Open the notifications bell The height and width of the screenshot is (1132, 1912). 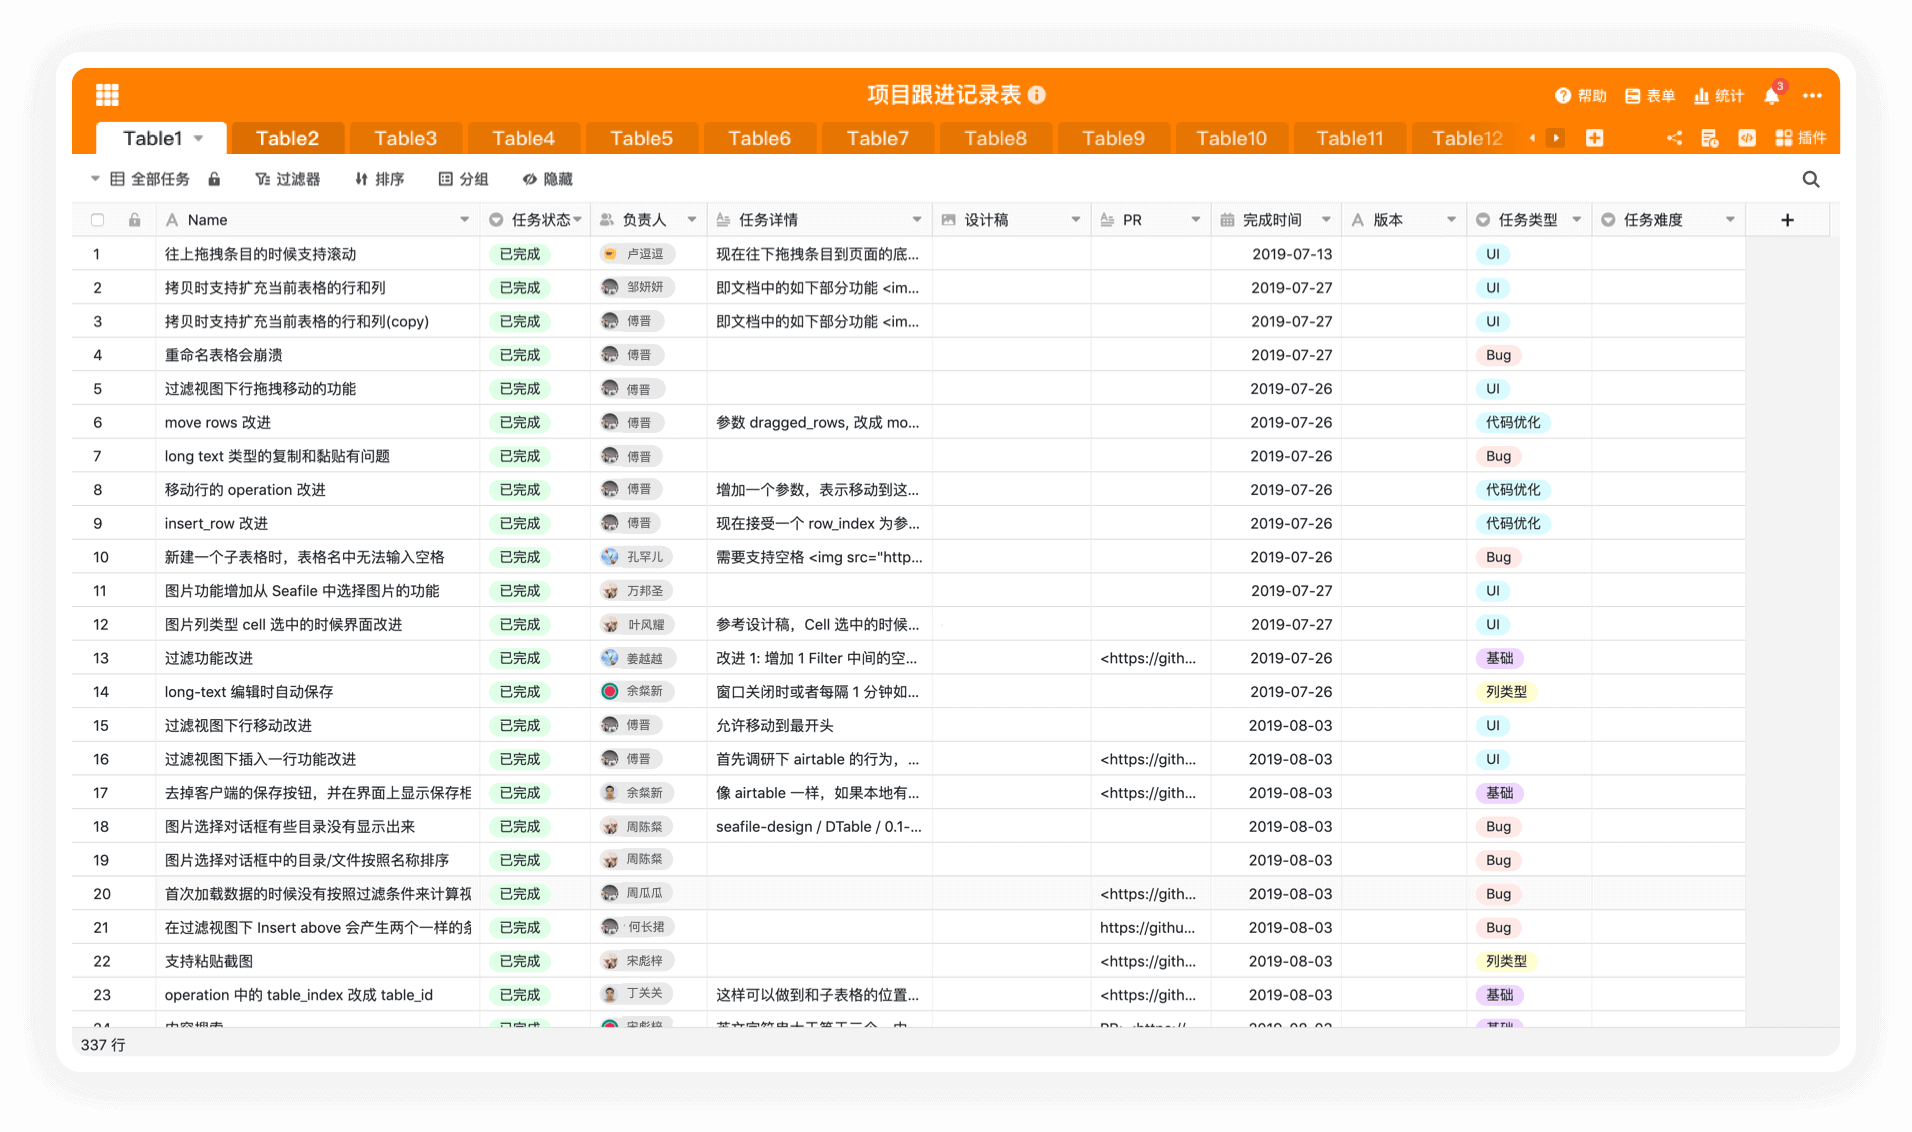click(1772, 96)
